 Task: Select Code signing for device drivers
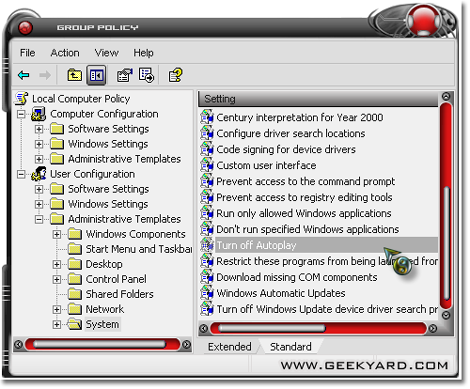tap(286, 149)
